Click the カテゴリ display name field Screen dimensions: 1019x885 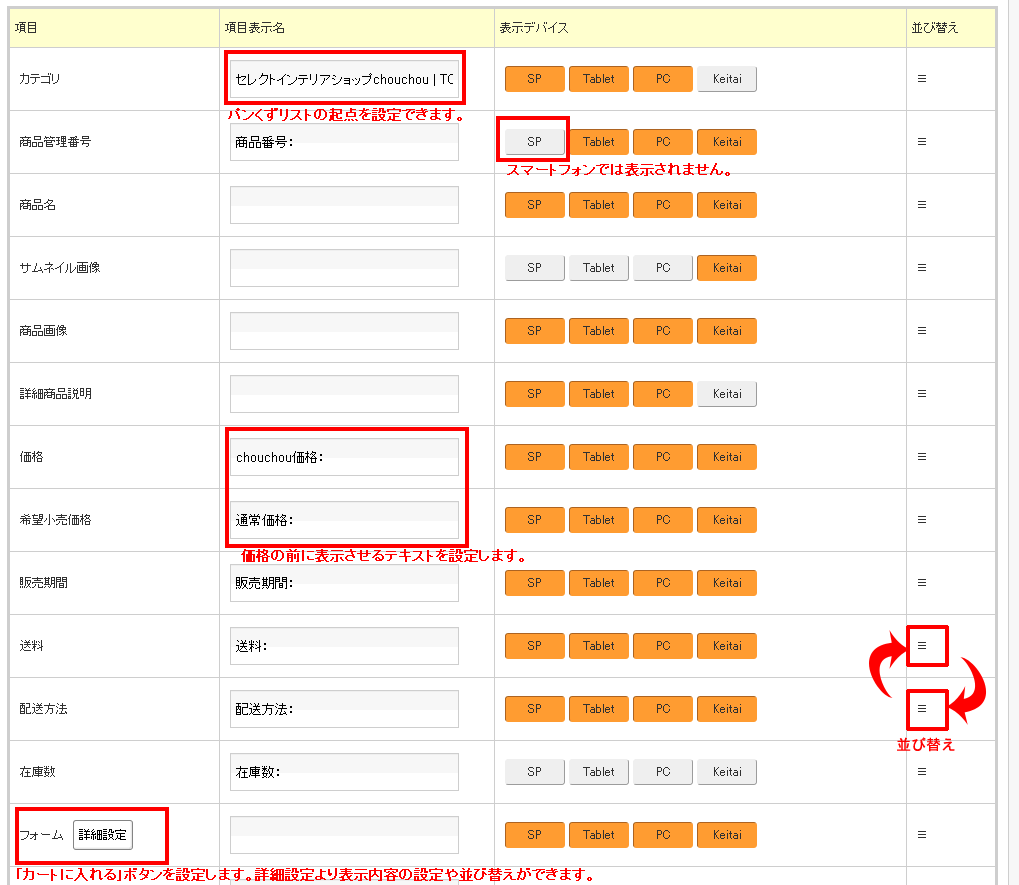point(344,79)
